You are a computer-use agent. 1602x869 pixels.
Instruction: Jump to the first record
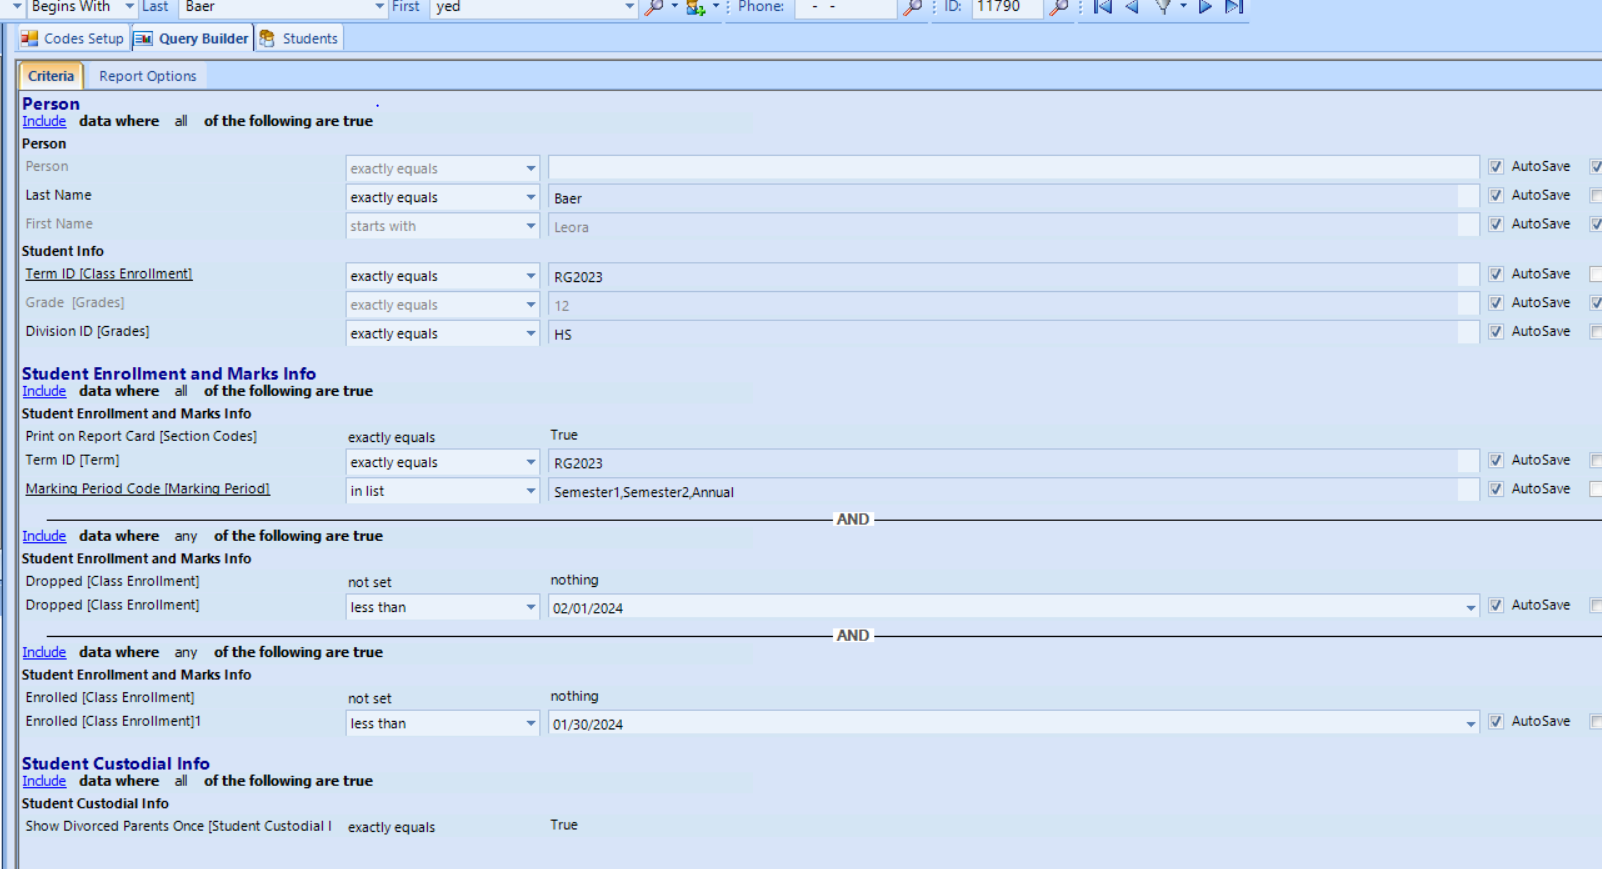[1102, 7]
